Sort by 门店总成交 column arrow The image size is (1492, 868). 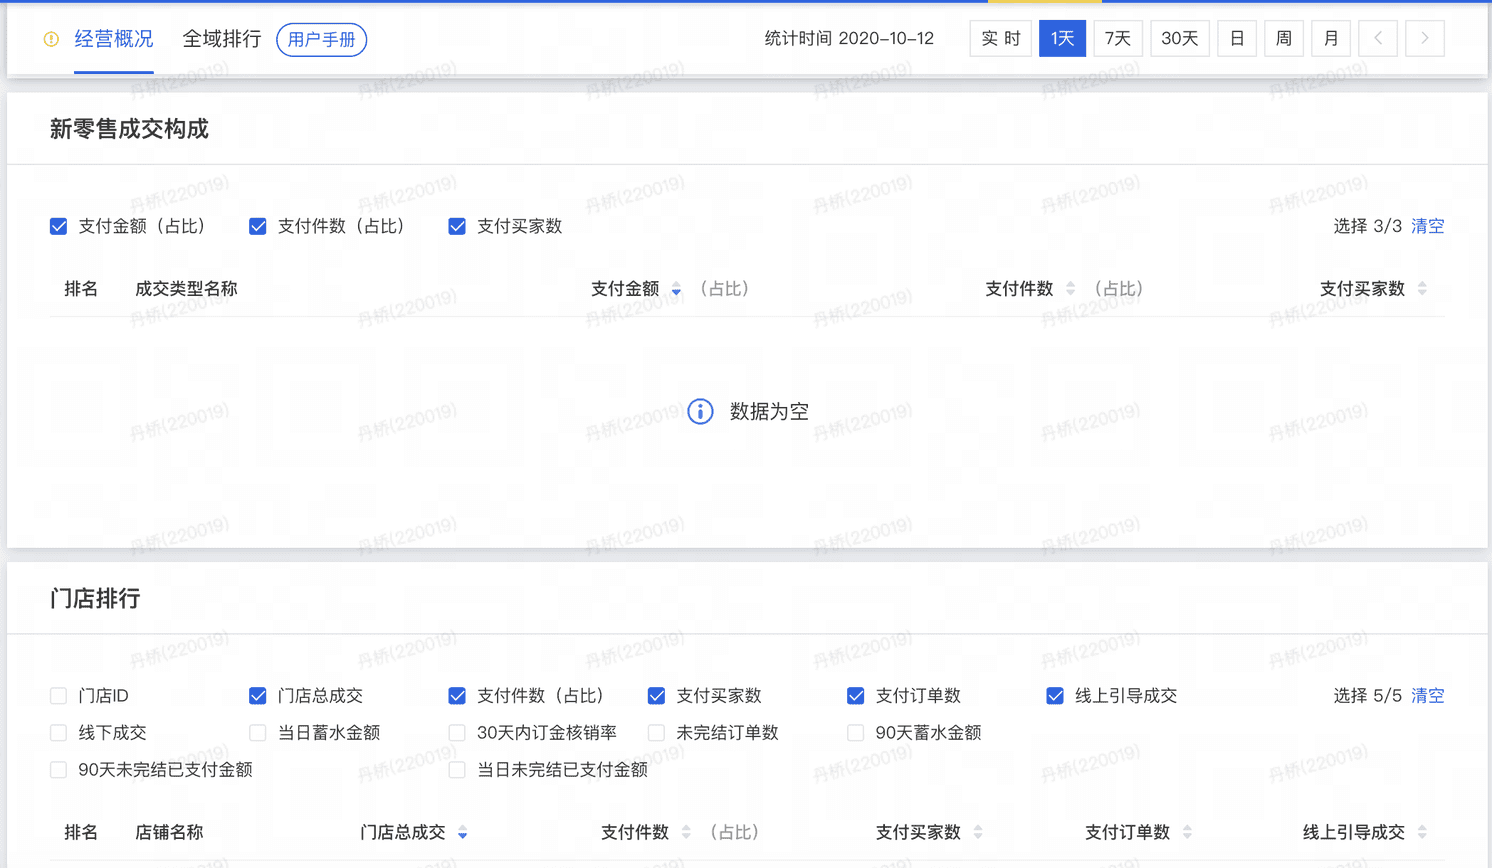[x=462, y=832]
